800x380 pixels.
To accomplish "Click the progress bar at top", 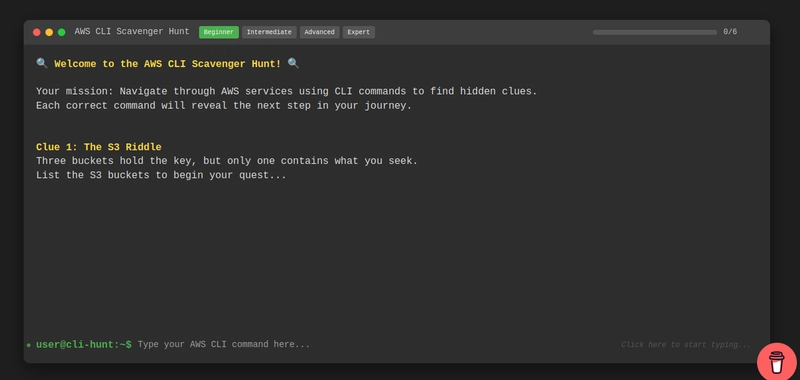I will coord(655,32).
